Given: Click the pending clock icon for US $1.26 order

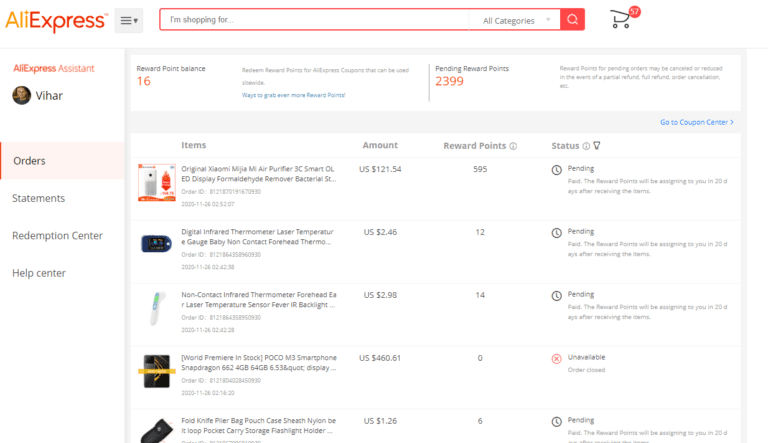Looking at the screenshot, I should (x=556, y=421).
